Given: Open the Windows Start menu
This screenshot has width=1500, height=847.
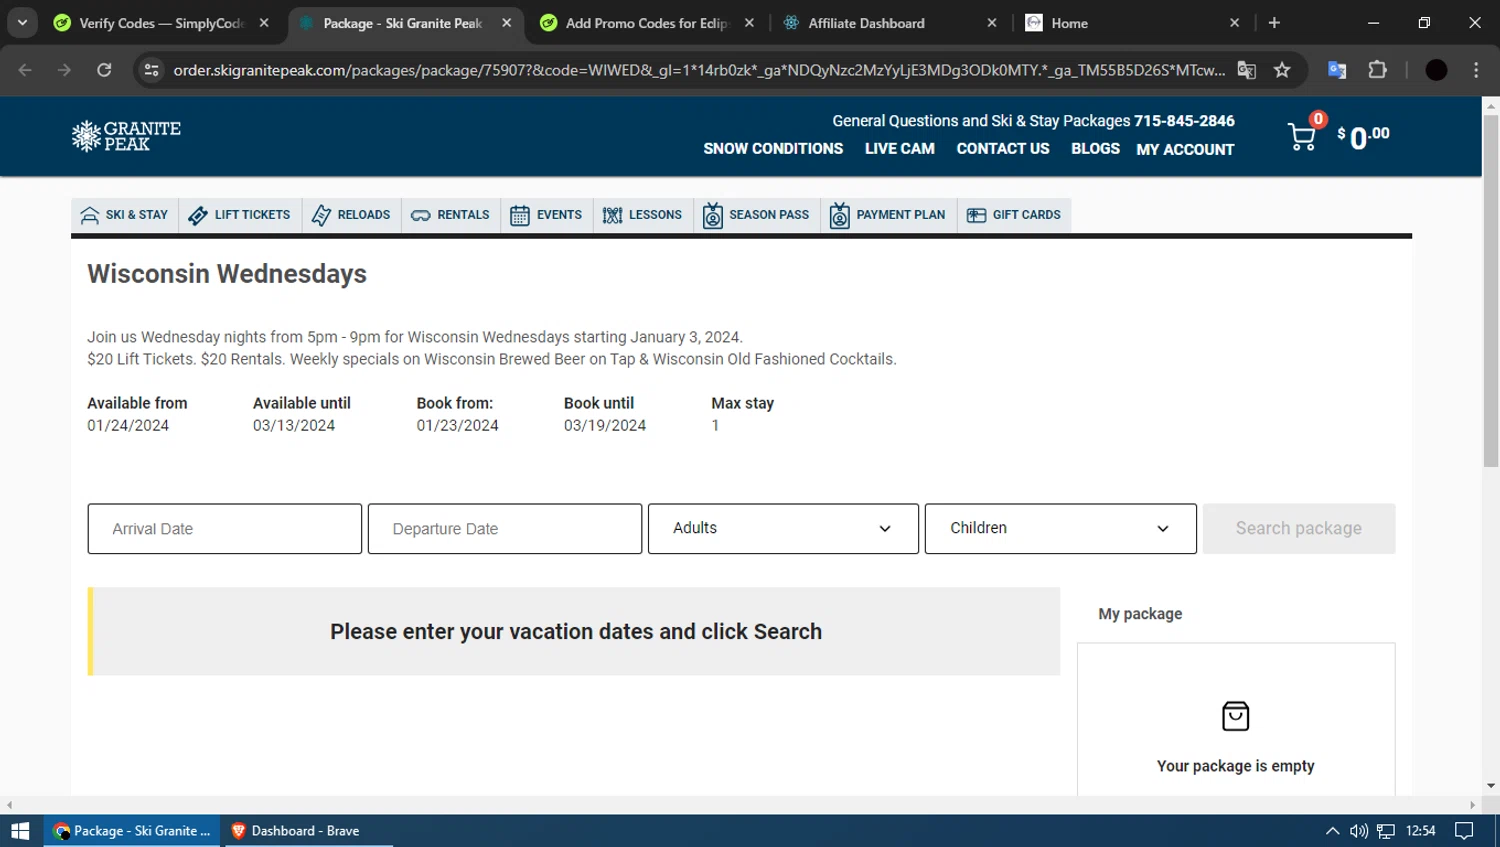Looking at the screenshot, I should (20, 831).
